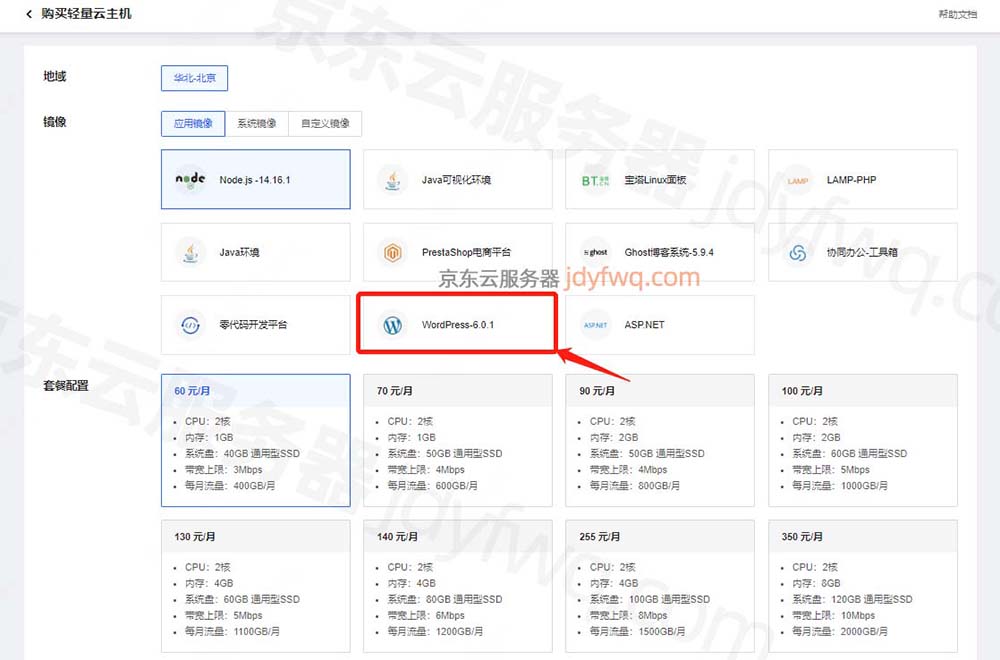Click the 地域 field label
Viewport: 1000px width, 660px height.
point(55,76)
